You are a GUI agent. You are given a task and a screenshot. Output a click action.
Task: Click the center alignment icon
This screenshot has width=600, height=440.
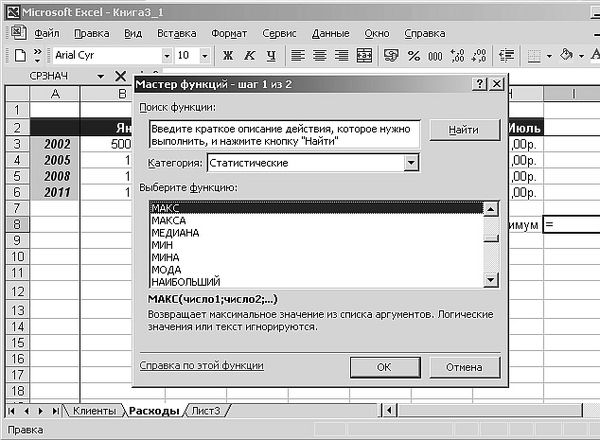point(320,55)
